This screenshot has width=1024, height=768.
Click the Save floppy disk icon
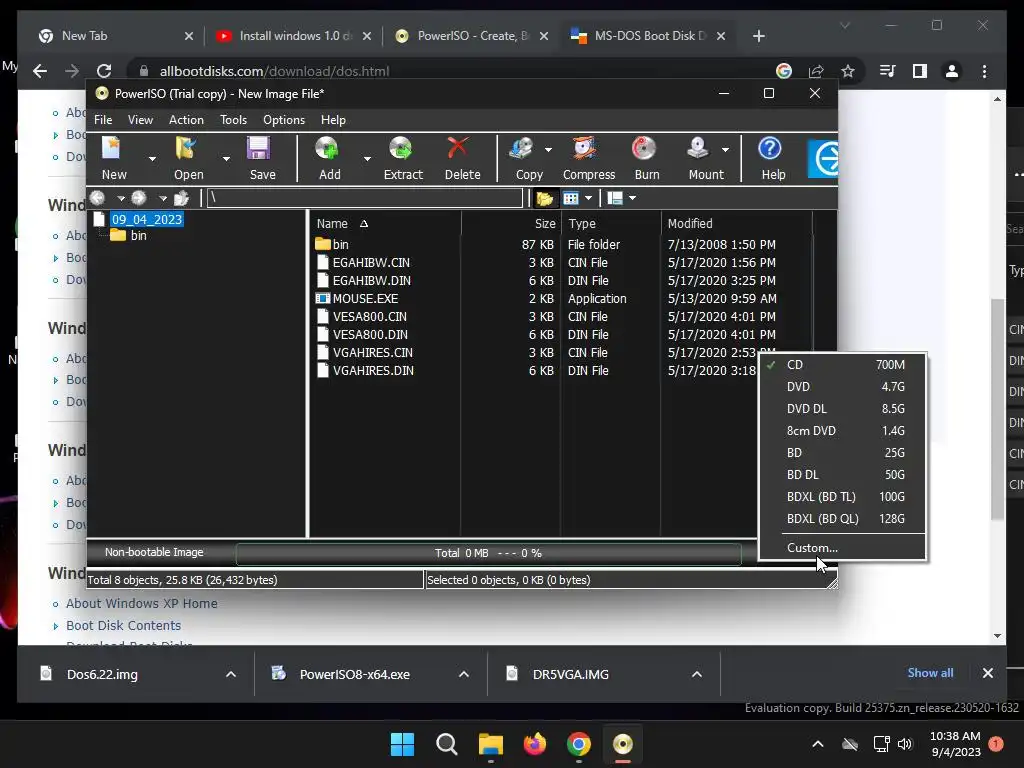[x=259, y=149]
